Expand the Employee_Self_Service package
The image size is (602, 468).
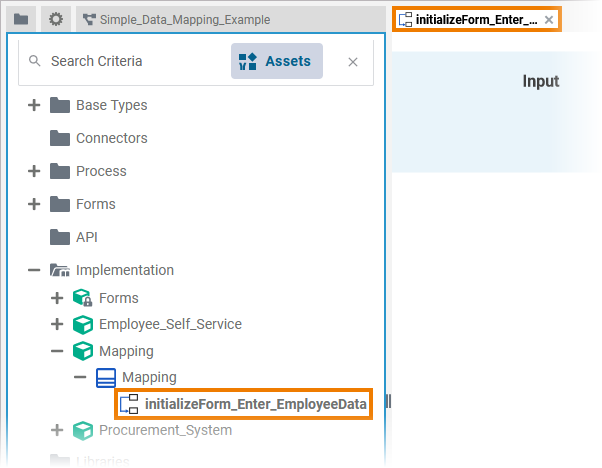pyautogui.click(x=57, y=324)
